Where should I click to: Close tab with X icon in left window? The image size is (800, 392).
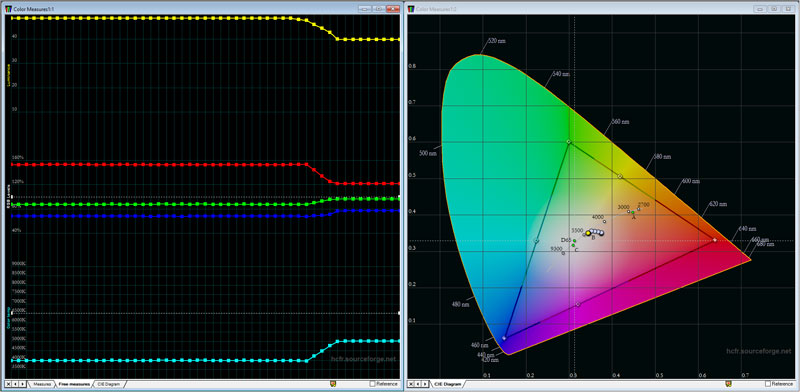coord(9,383)
